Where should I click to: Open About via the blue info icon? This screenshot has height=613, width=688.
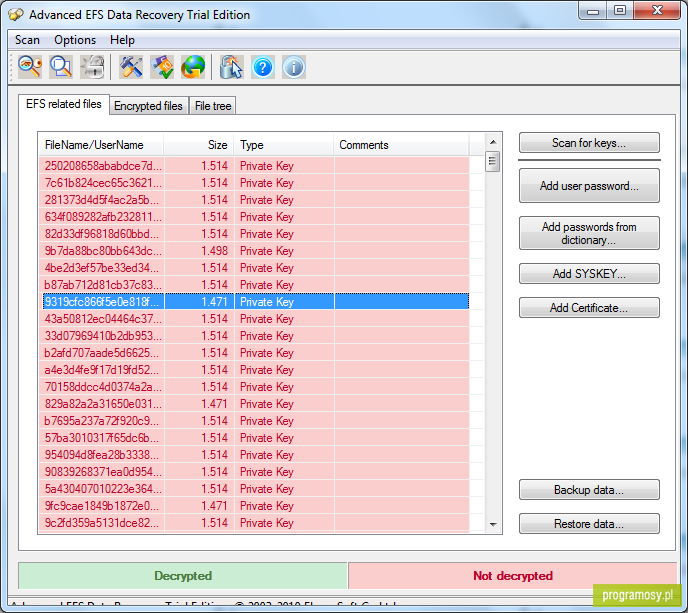[x=294, y=67]
